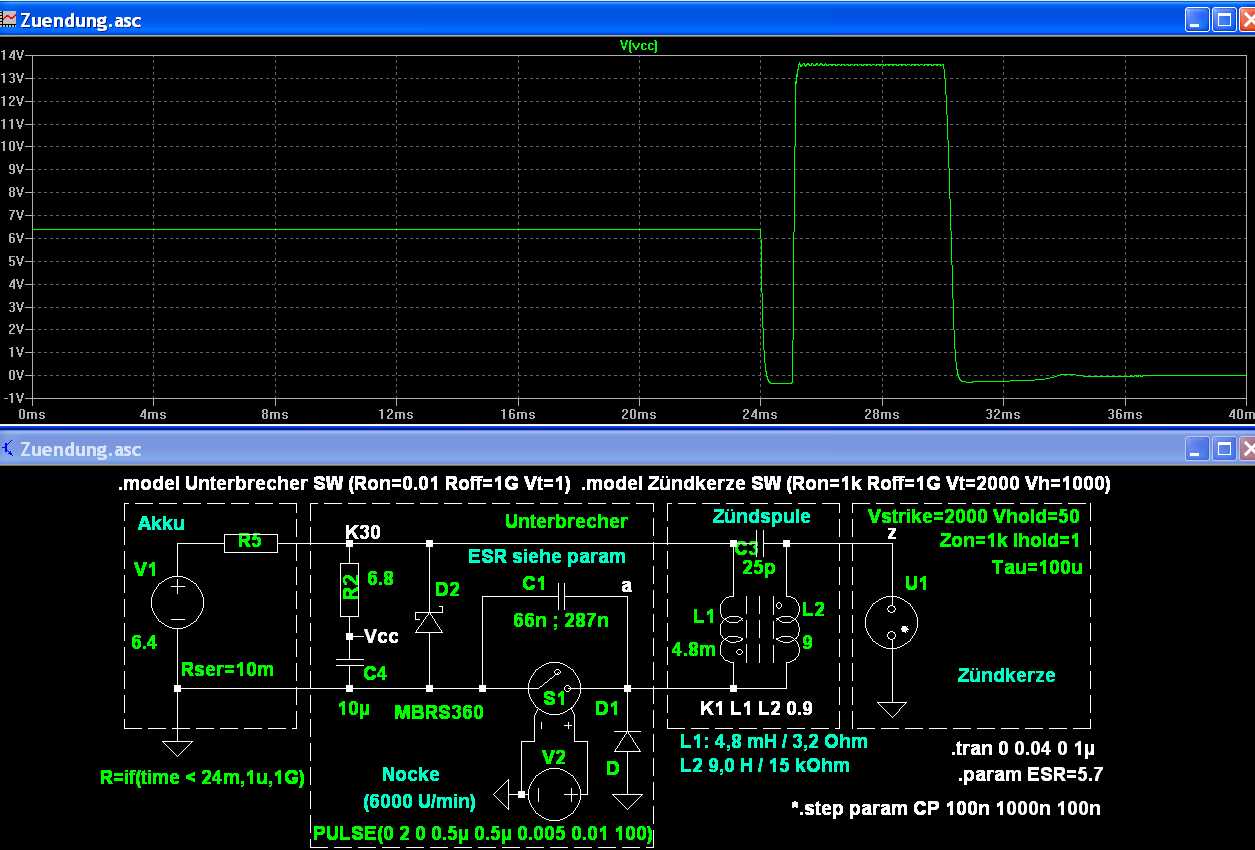The image size is (1255, 850).
Task: Click the K1 L1 L2 0.9 coupling statement
Action: tap(755, 708)
